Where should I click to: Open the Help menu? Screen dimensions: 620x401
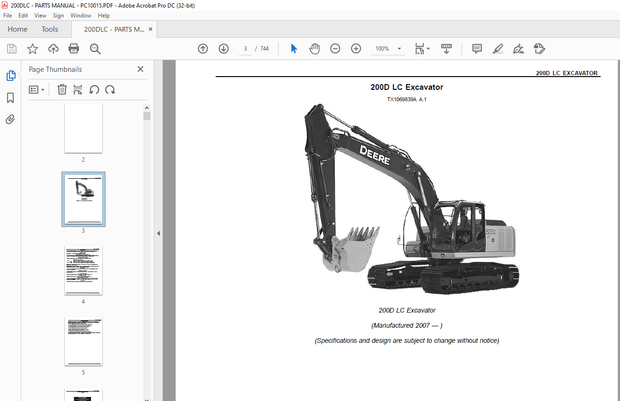(104, 15)
